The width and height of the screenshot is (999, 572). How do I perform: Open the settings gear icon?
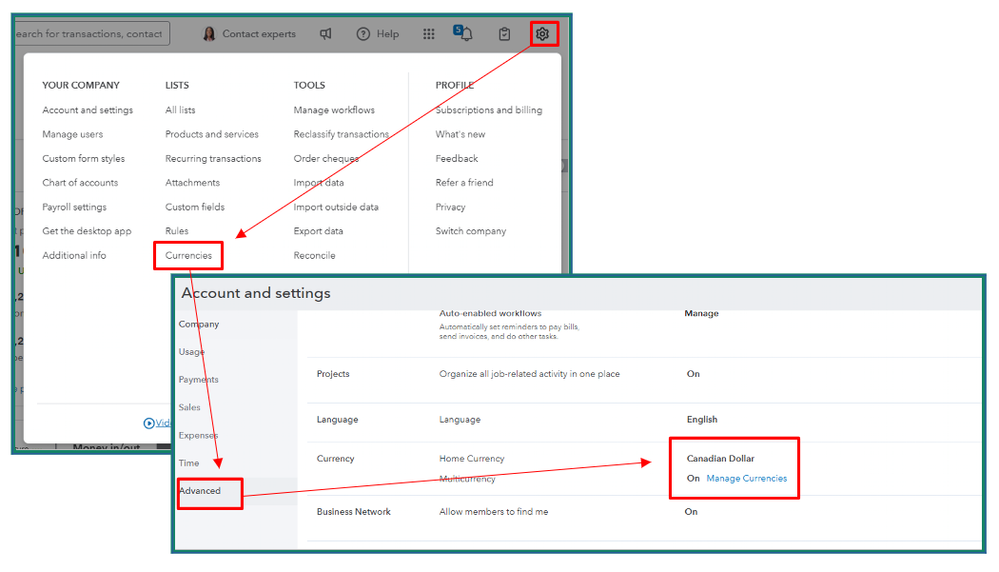click(x=542, y=34)
